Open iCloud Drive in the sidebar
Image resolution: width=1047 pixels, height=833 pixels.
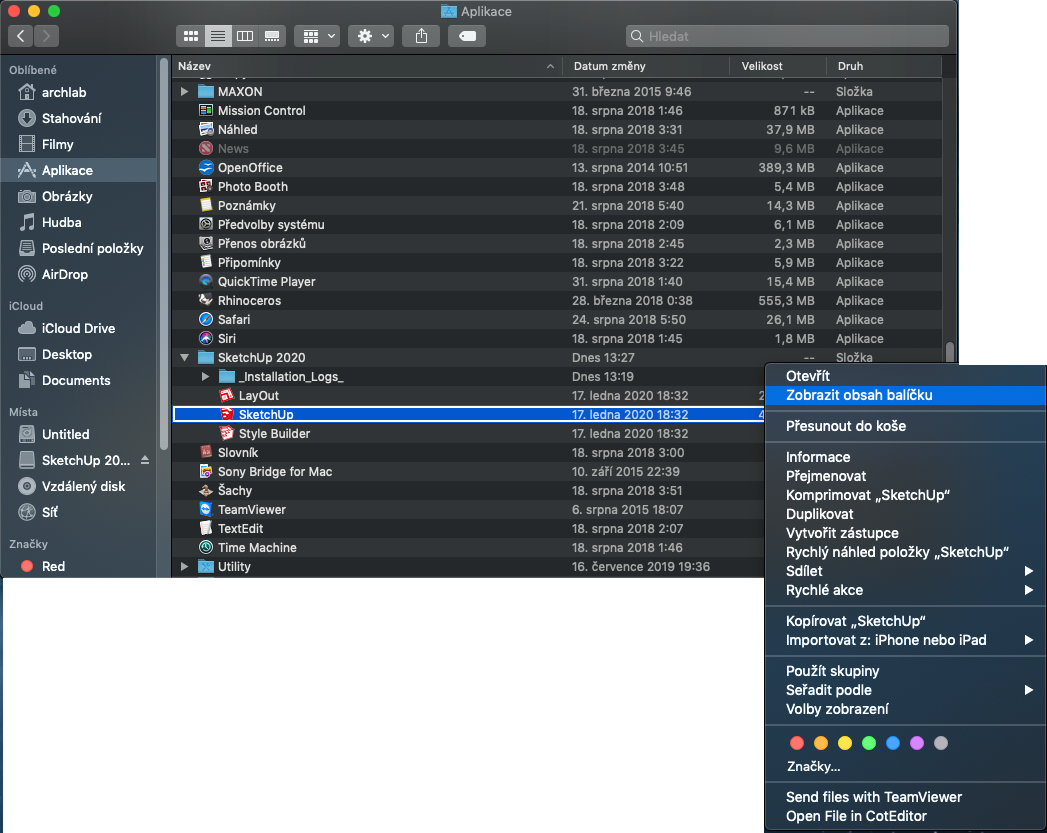79,328
